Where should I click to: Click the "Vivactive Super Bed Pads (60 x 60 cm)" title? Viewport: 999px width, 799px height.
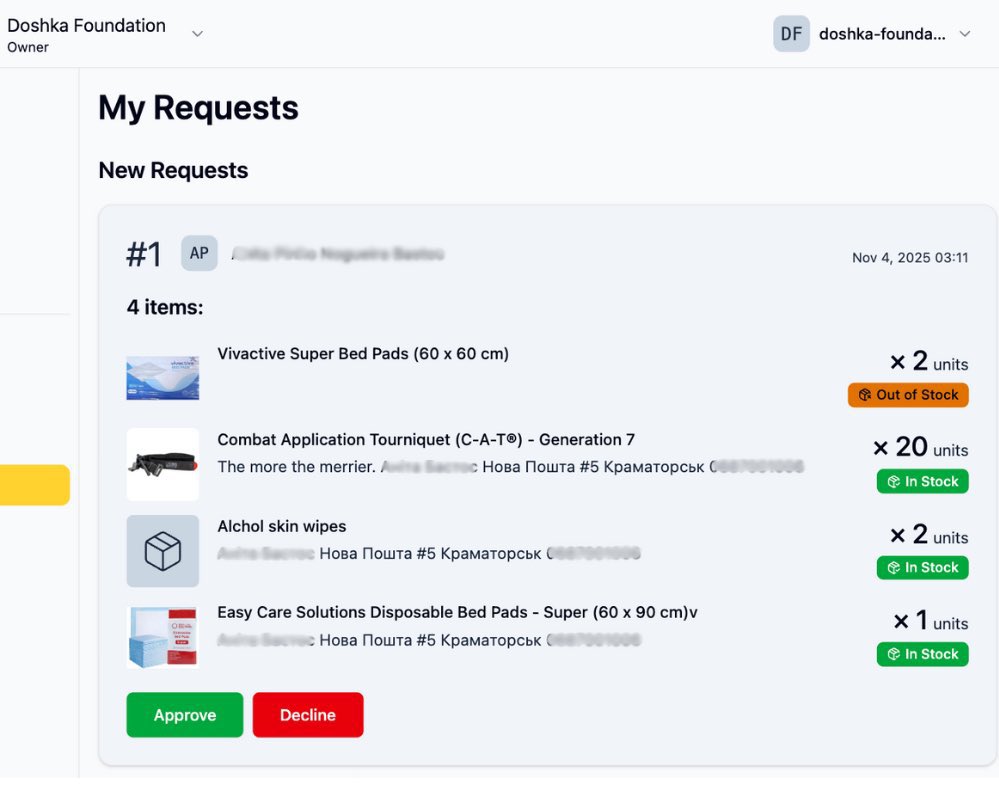363,354
